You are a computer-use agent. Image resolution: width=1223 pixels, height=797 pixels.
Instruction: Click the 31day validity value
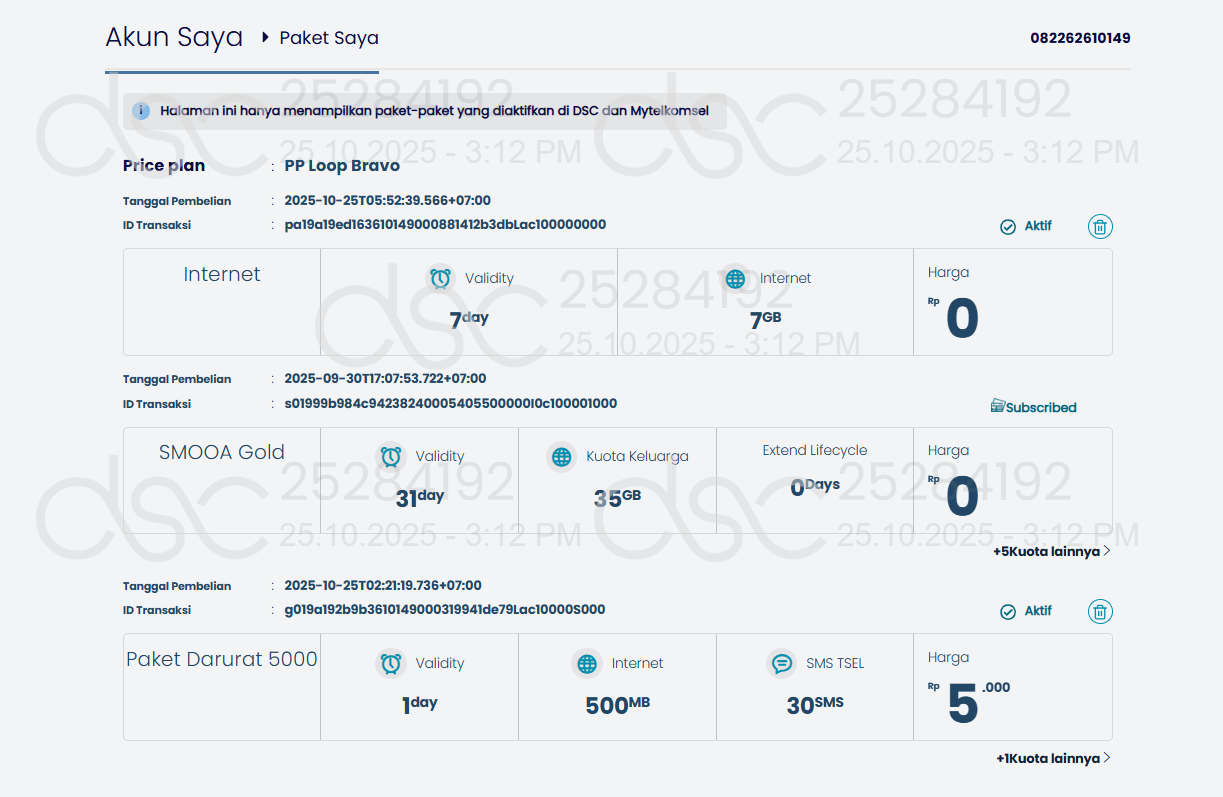pyautogui.click(x=419, y=498)
